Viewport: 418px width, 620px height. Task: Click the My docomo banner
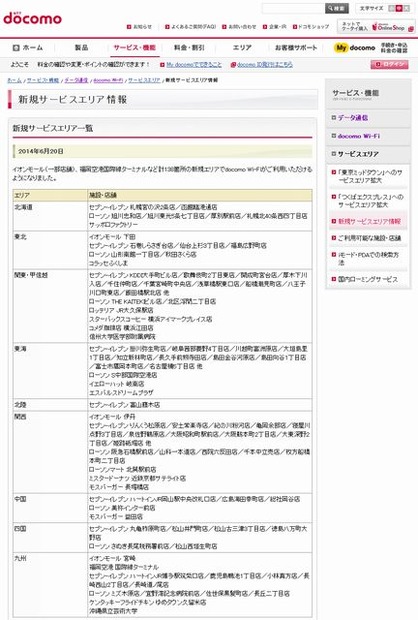(371, 48)
